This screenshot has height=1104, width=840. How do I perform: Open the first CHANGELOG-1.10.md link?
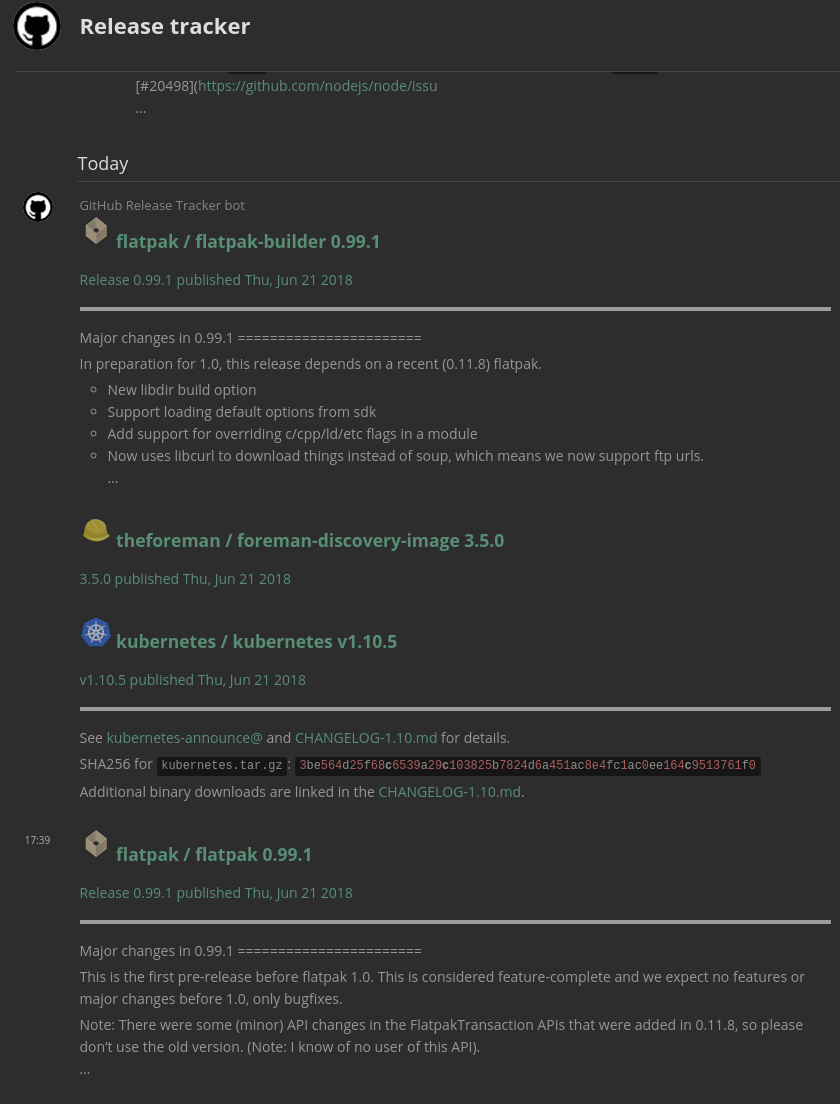click(366, 738)
